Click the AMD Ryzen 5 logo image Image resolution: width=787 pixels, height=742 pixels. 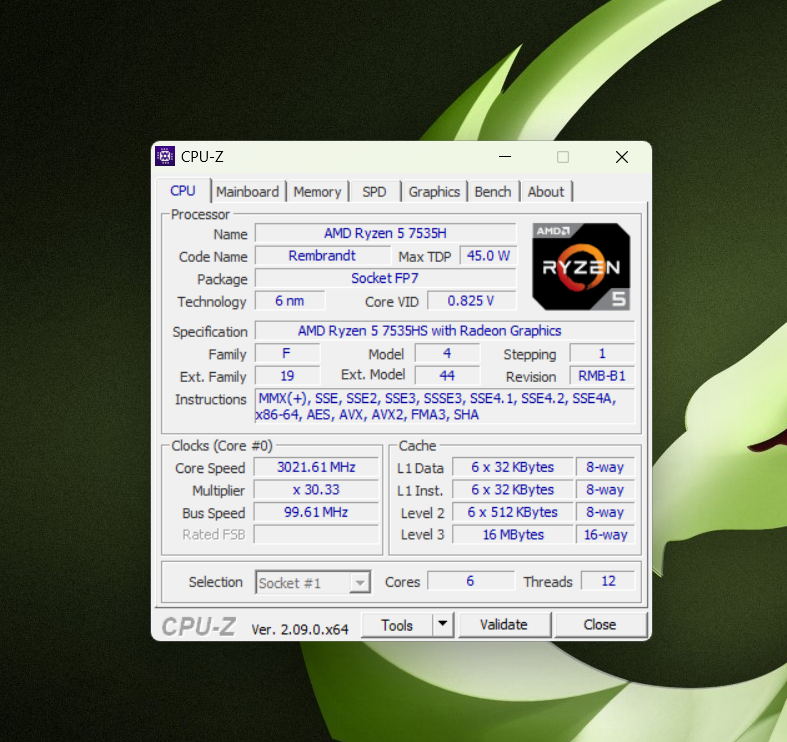pos(581,267)
